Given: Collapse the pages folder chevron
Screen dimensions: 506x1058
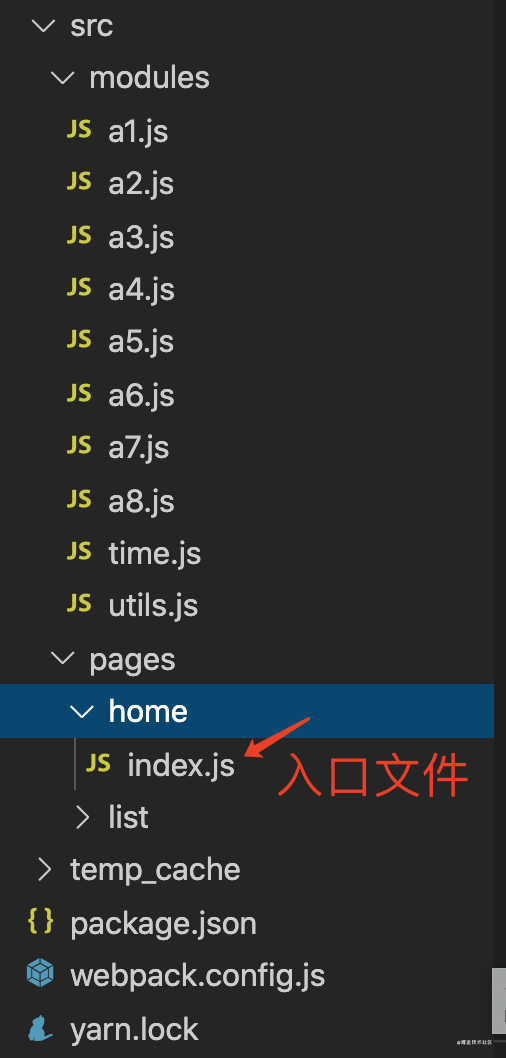Looking at the screenshot, I should click(x=63, y=659).
